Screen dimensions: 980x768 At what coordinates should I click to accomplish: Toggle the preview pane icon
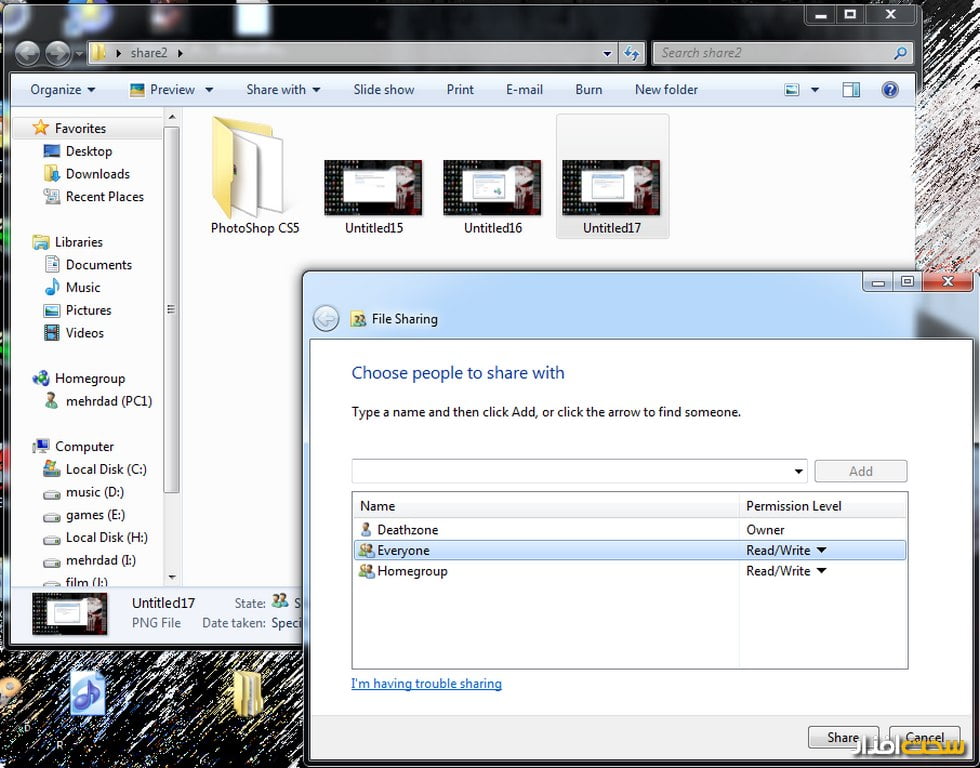pos(851,90)
